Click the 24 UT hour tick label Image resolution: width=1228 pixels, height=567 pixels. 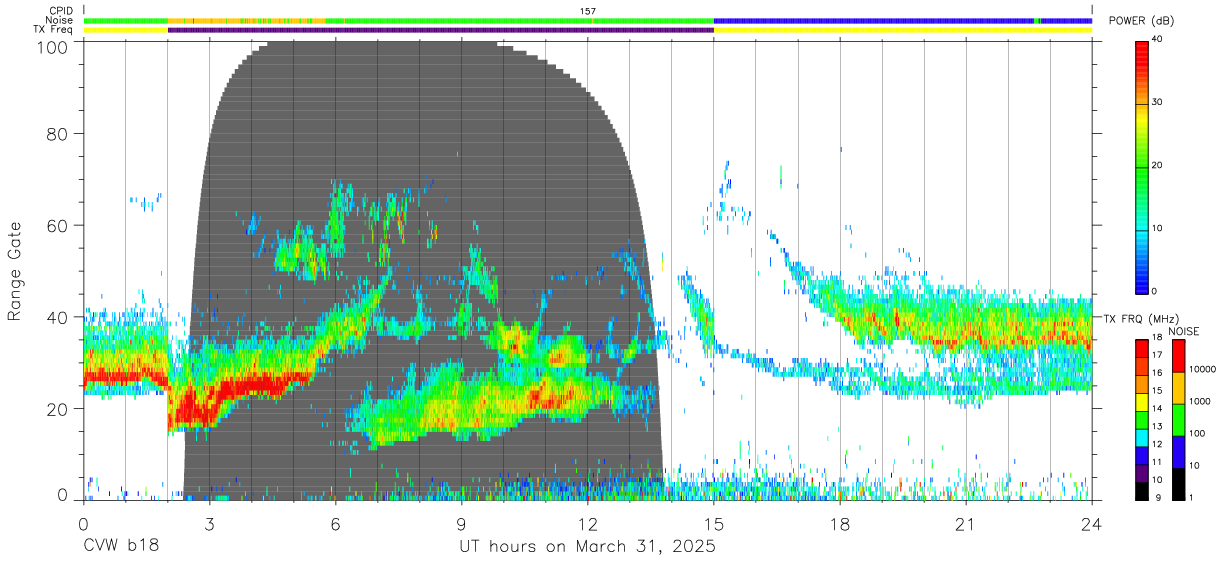coord(1092,523)
